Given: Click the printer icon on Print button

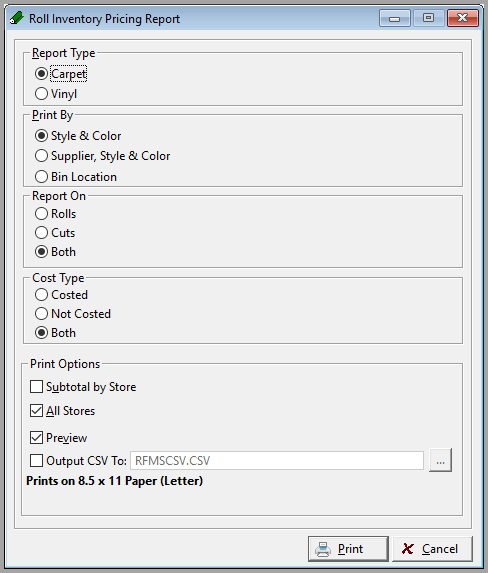Looking at the screenshot, I should [323, 549].
